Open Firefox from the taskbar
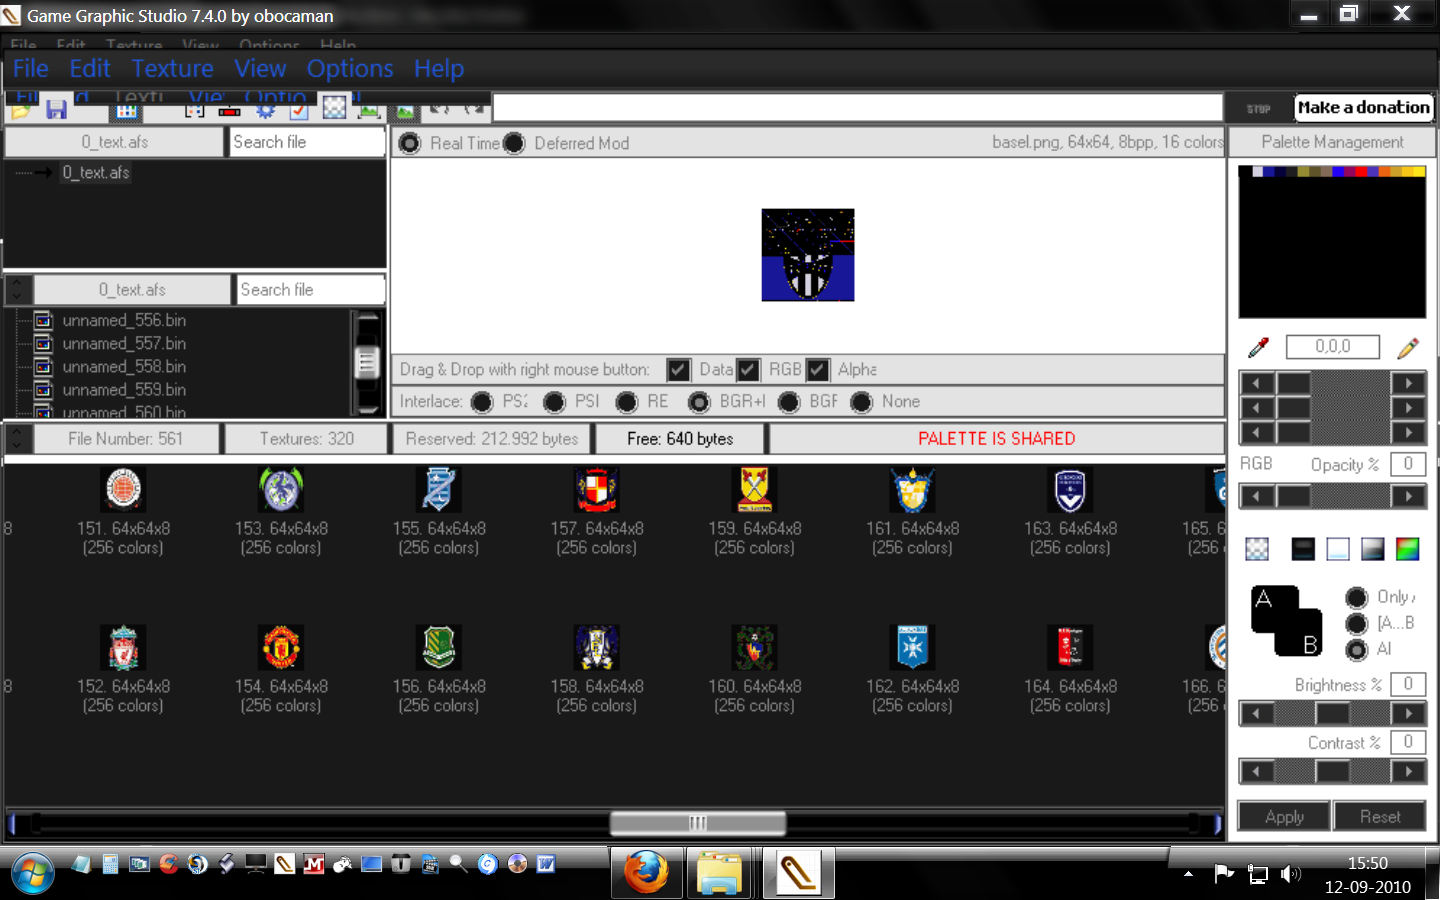This screenshot has width=1440, height=900. pos(647,873)
